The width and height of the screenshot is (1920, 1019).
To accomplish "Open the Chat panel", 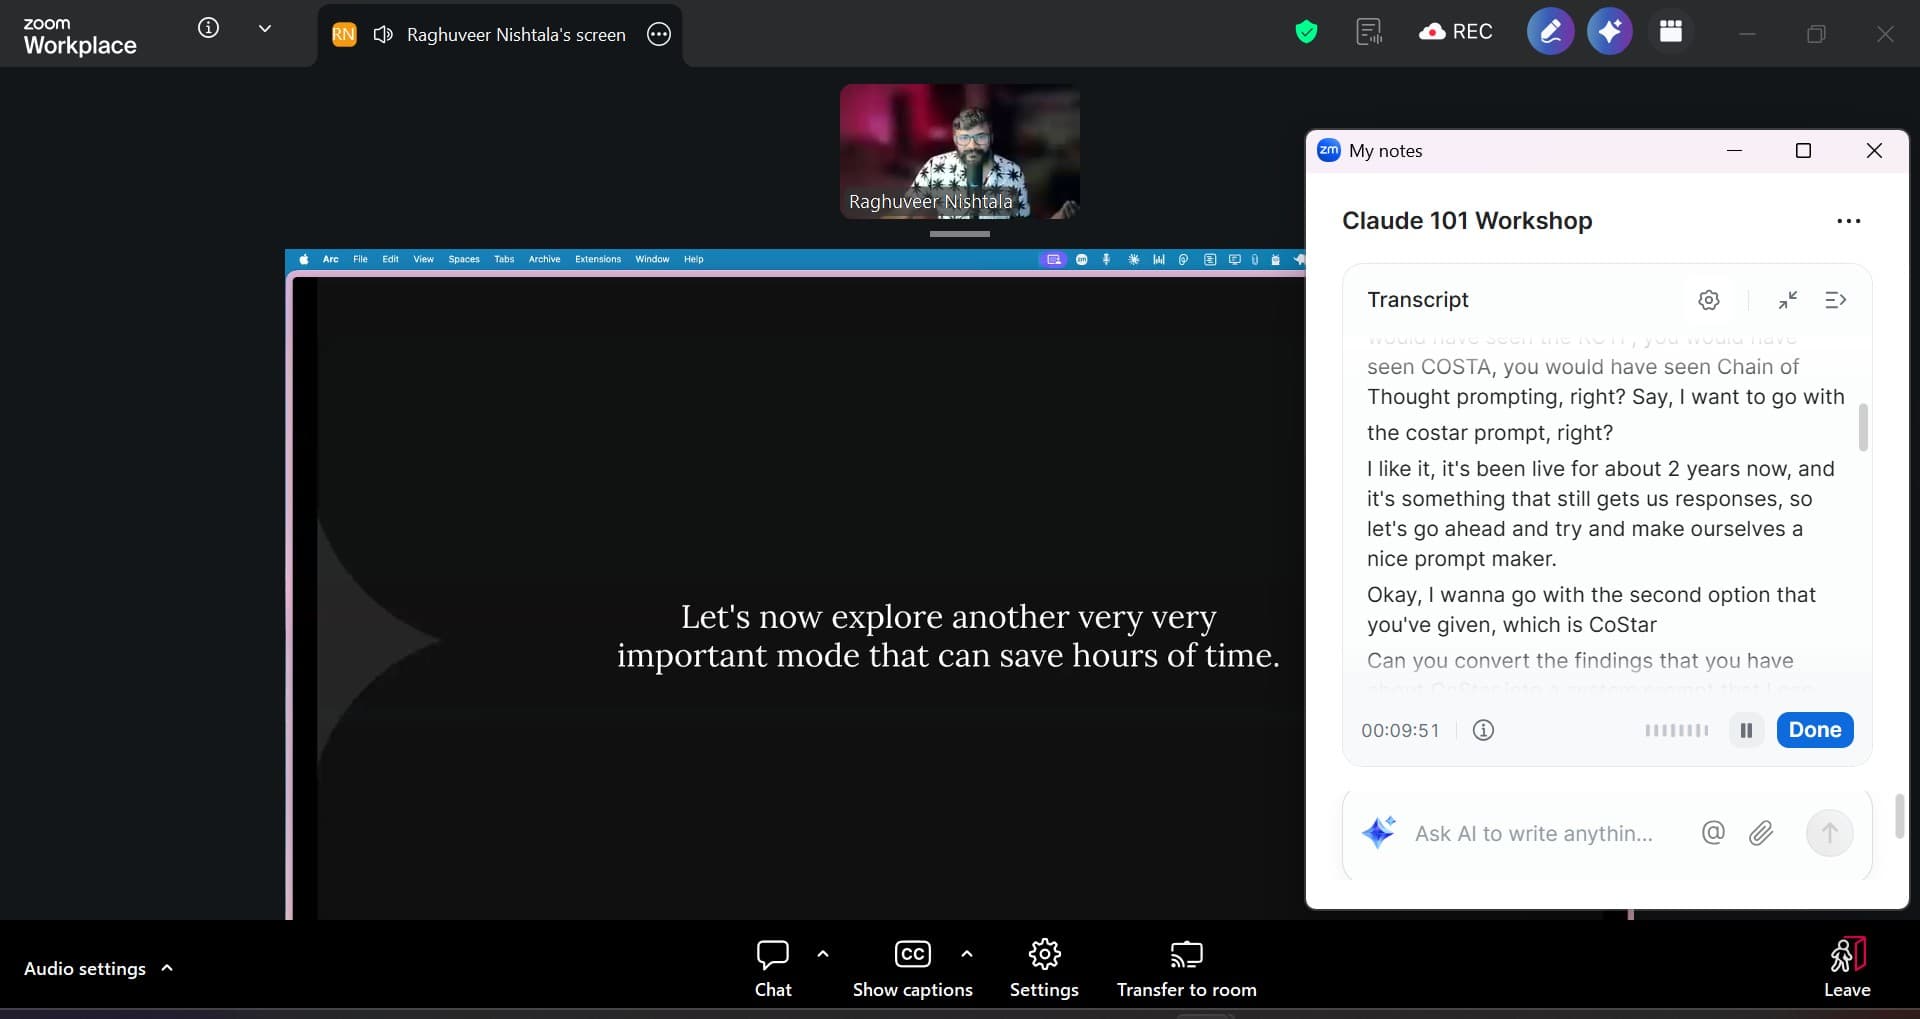I will pyautogui.click(x=773, y=968).
